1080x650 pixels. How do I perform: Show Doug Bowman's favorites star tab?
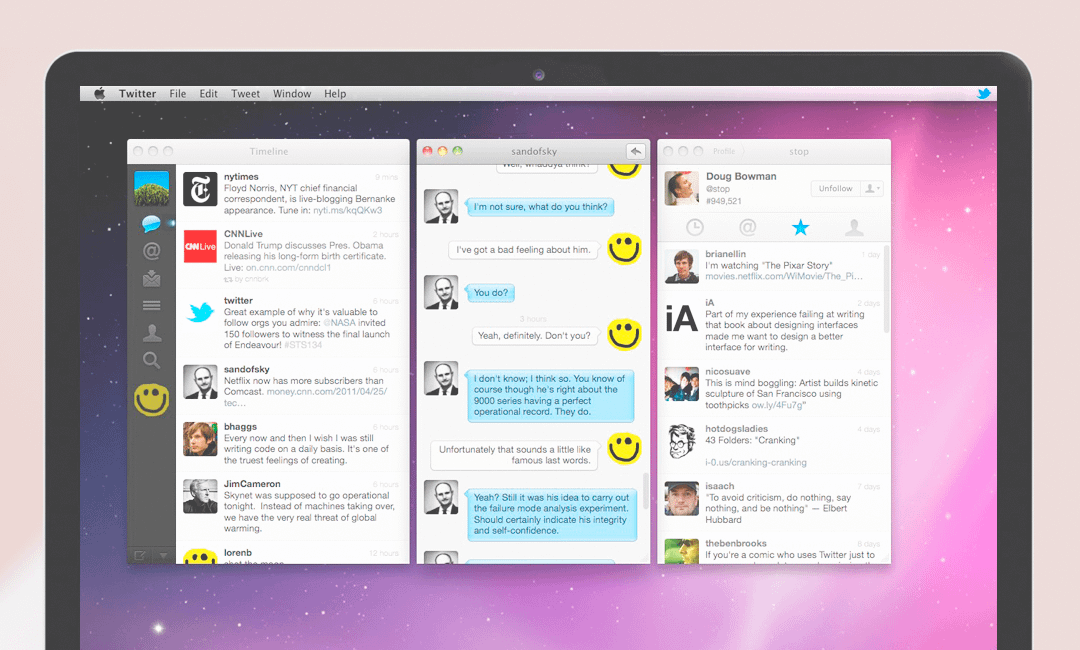800,227
